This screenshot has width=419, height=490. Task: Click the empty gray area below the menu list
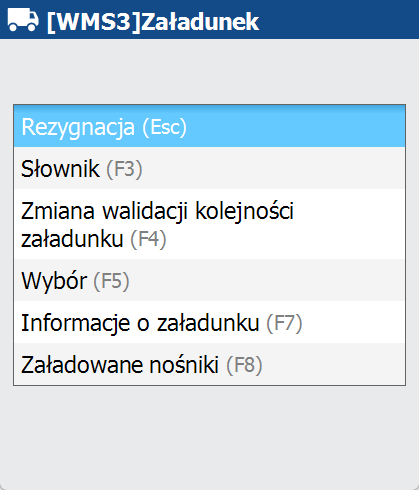pos(209,437)
